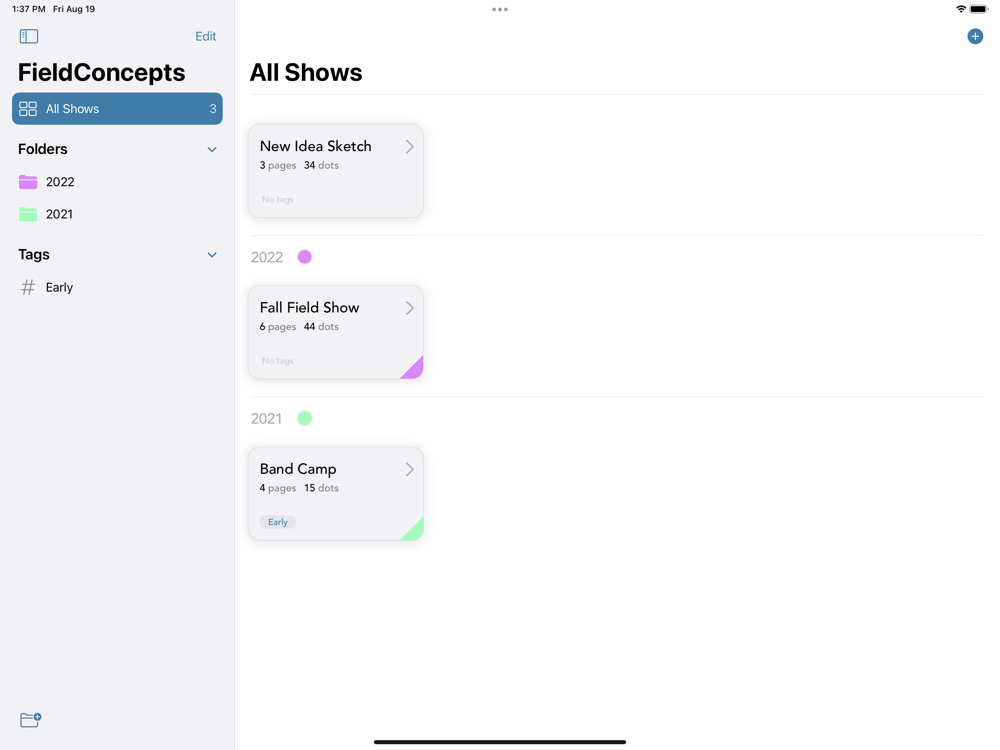Select the Early tag in sidebar
This screenshot has width=1000, height=750.
pyautogui.click(x=117, y=288)
